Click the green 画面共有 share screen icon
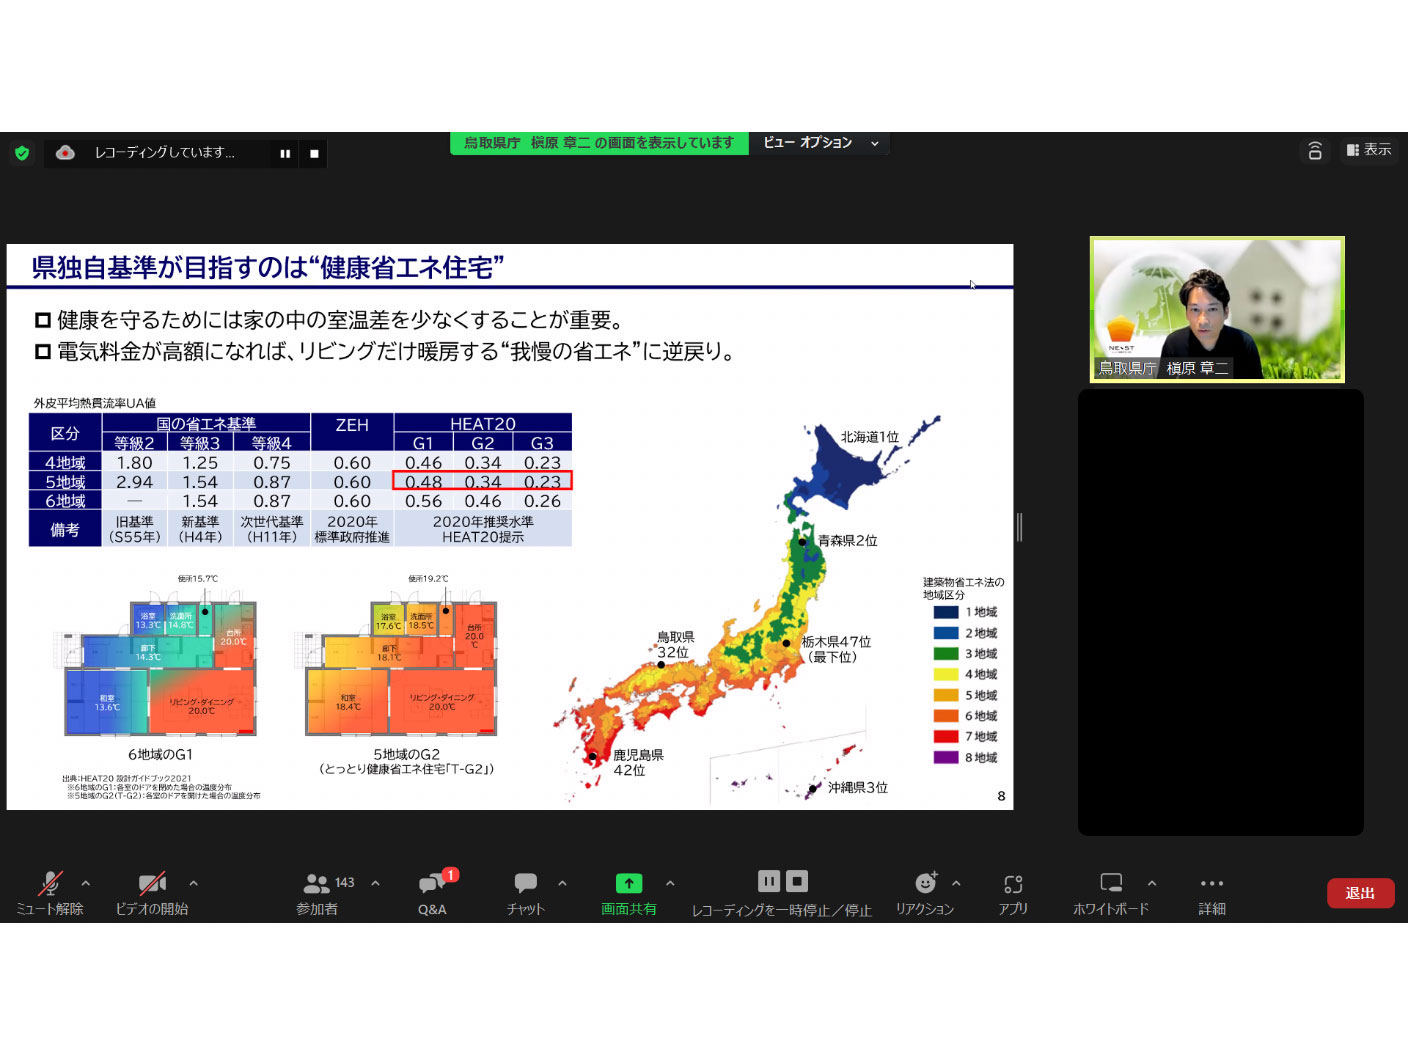Screen dimensions: 1408x1056 tap(628, 884)
